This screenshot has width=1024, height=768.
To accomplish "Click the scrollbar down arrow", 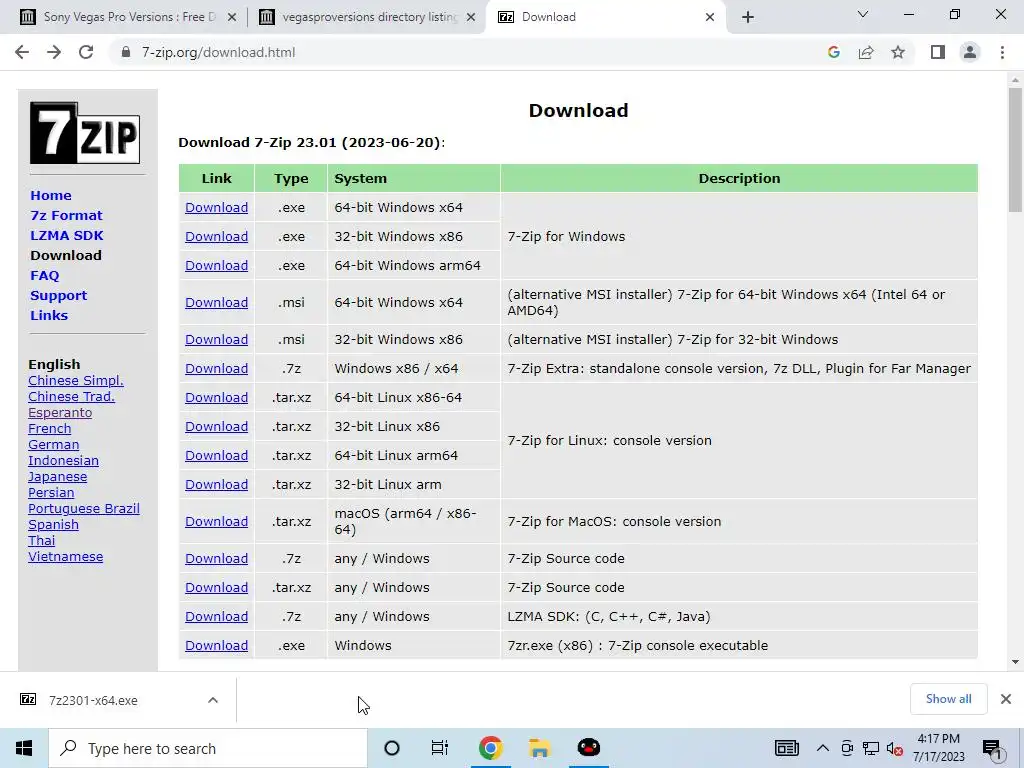I will (1015, 662).
